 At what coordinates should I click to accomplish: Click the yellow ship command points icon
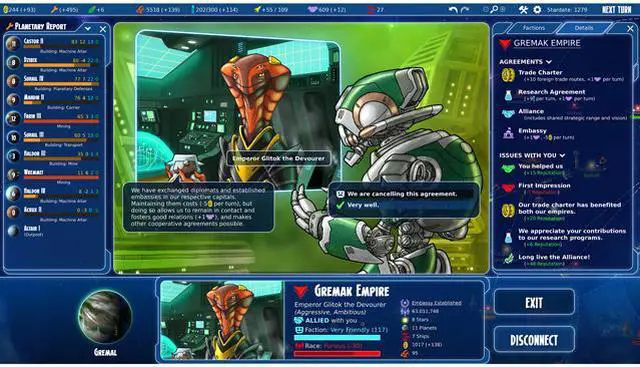[257, 9]
